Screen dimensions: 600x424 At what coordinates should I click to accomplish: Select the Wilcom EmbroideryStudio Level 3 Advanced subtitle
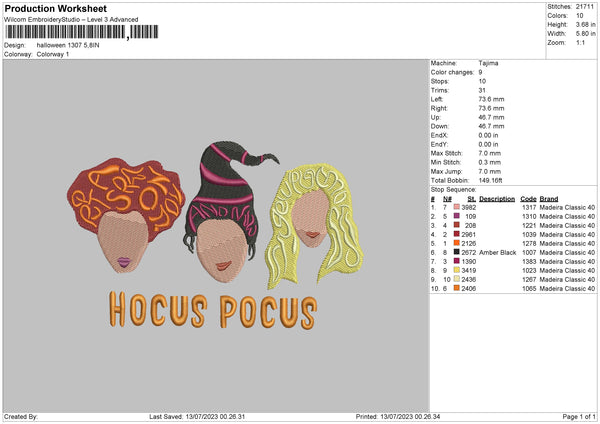(71, 20)
